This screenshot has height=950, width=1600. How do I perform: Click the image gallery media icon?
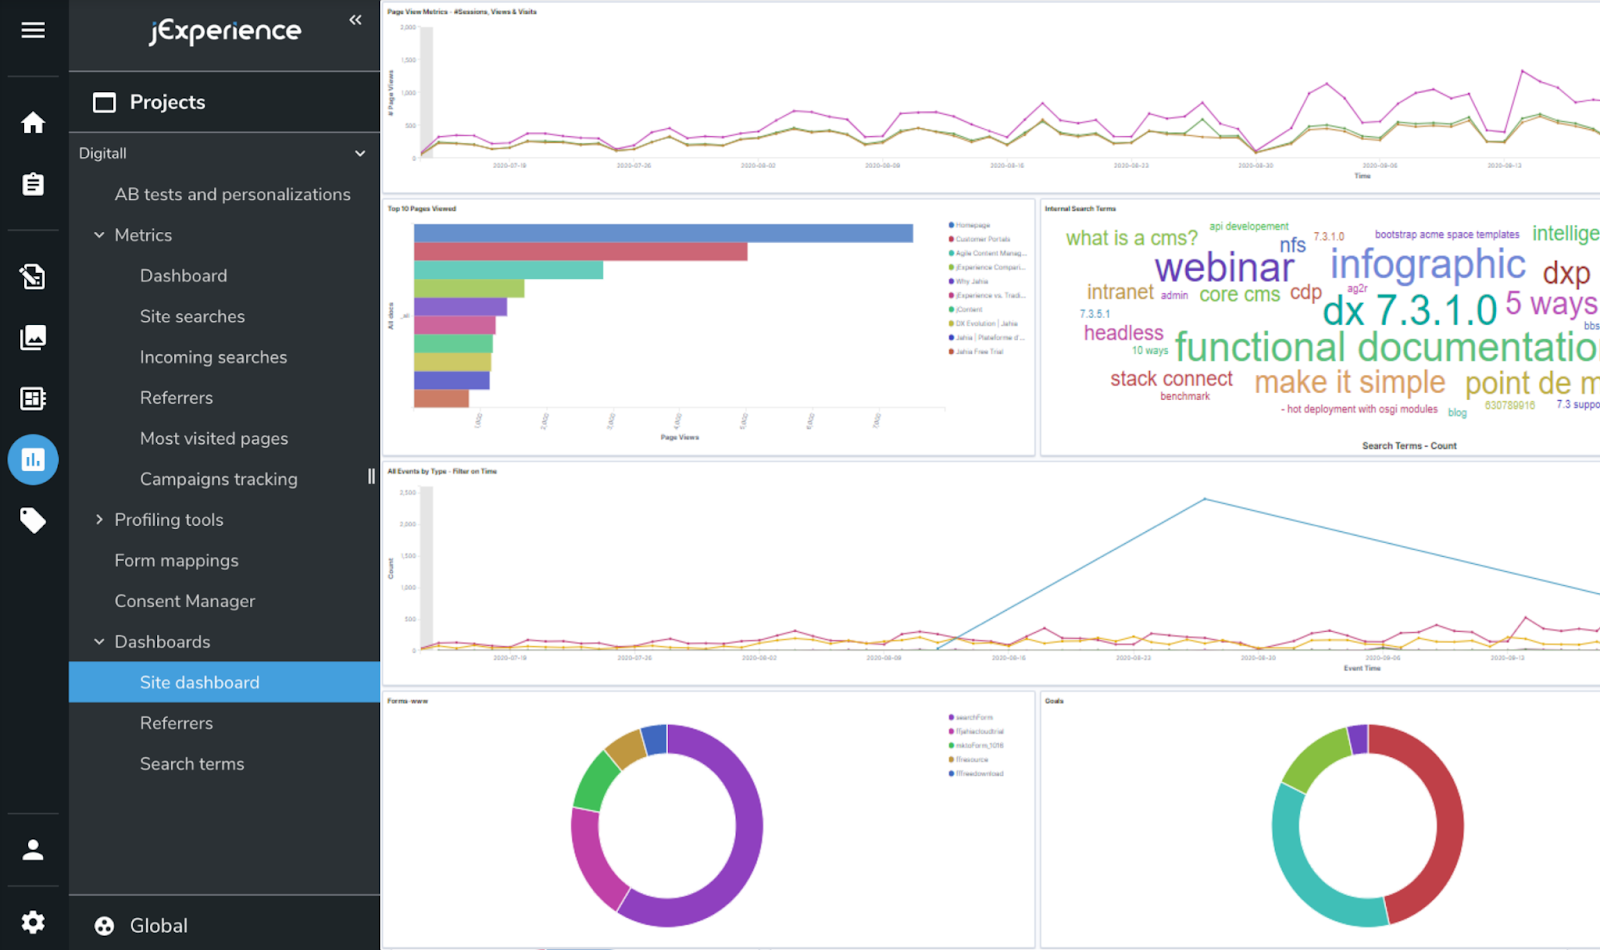click(33, 338)
